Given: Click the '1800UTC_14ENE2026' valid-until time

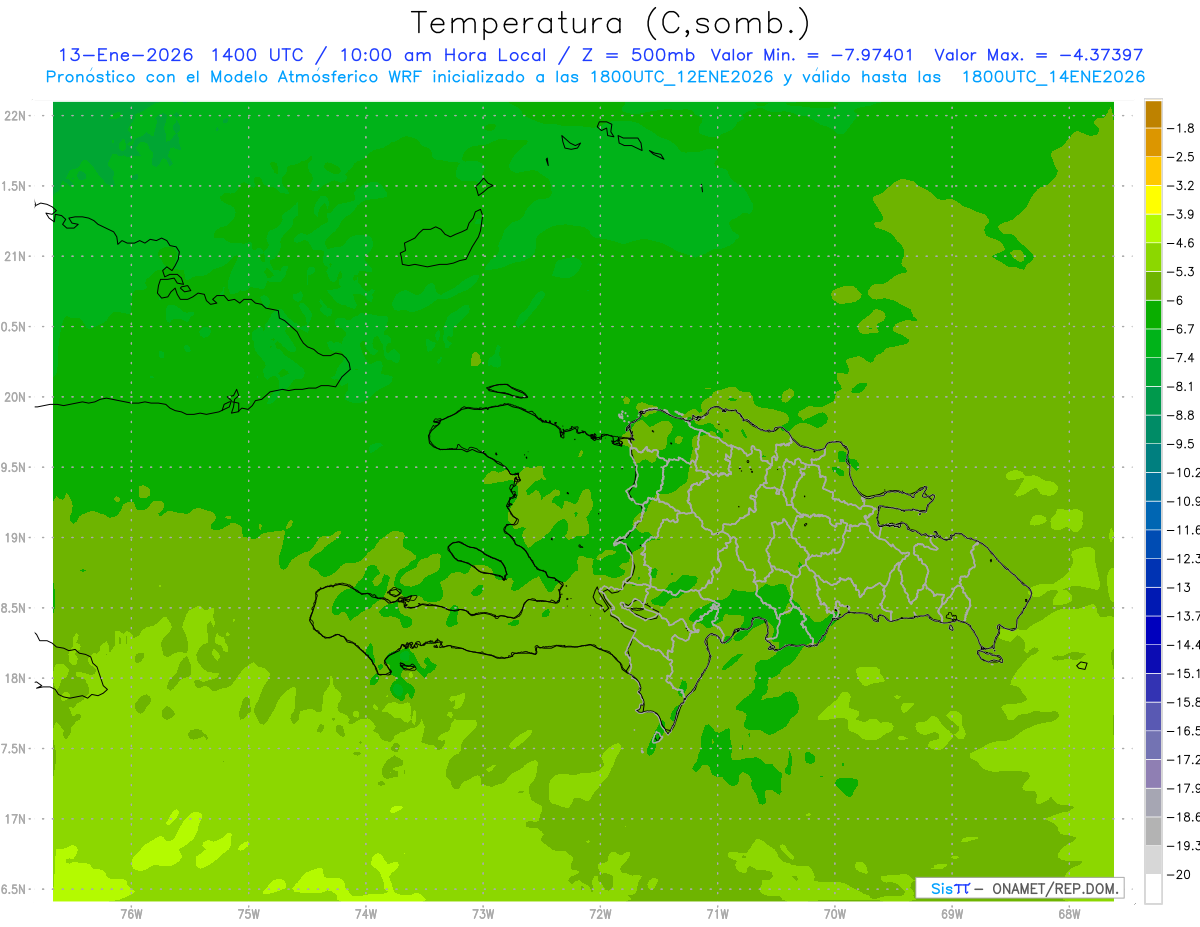Looking at the screenshot, I should tap(1053, 77).
